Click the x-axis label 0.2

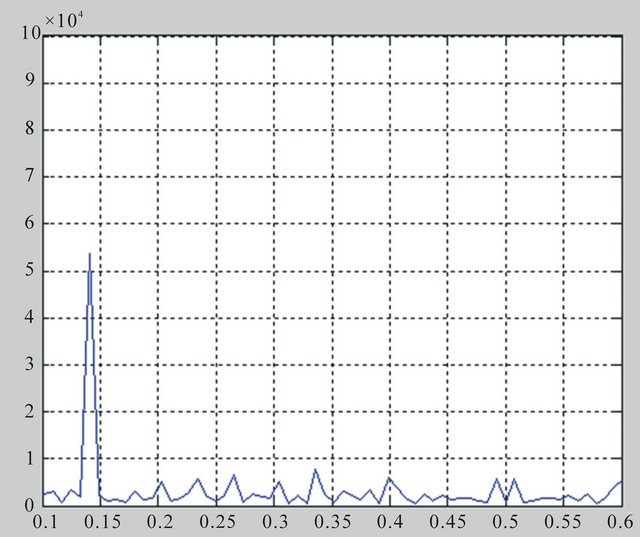160,522
